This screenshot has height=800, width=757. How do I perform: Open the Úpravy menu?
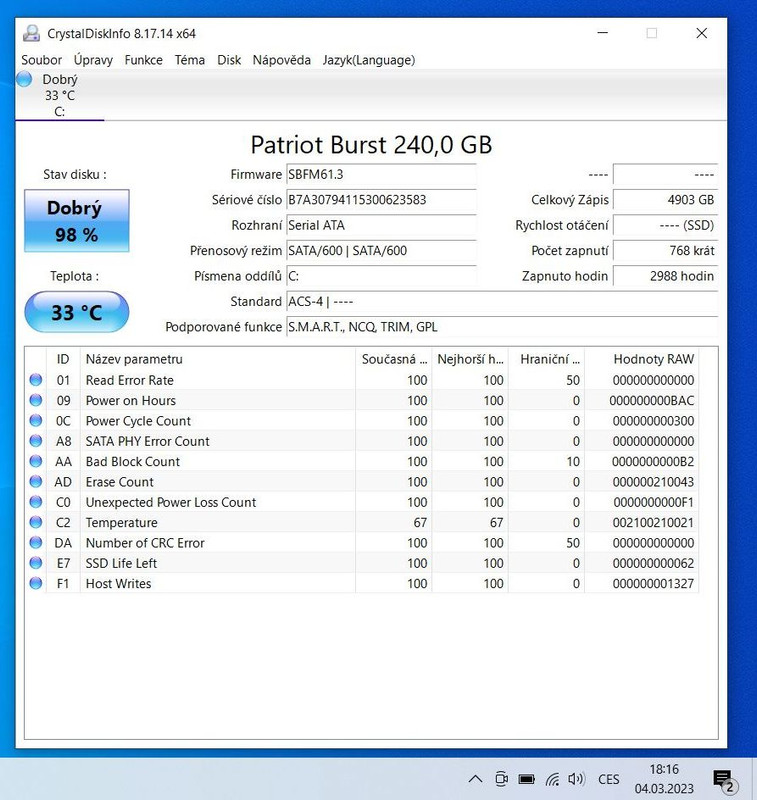point(93,60)
